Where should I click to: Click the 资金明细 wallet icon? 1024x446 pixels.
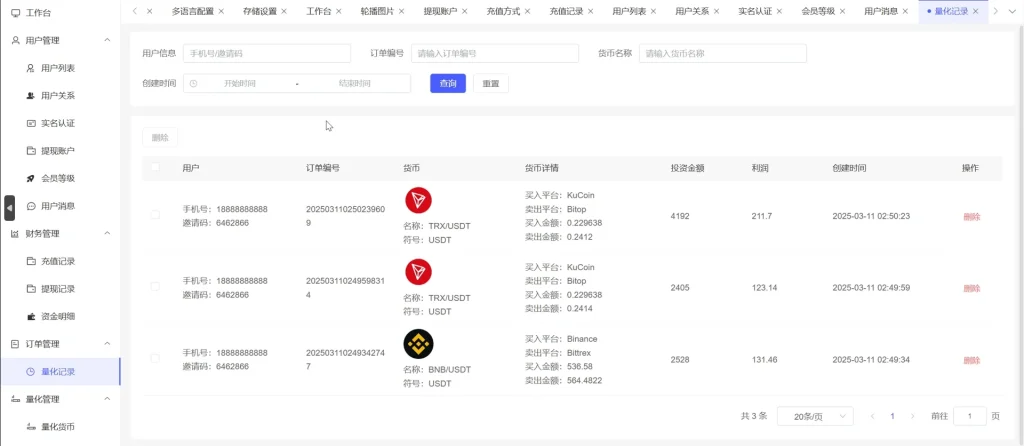tap(31, 316)
